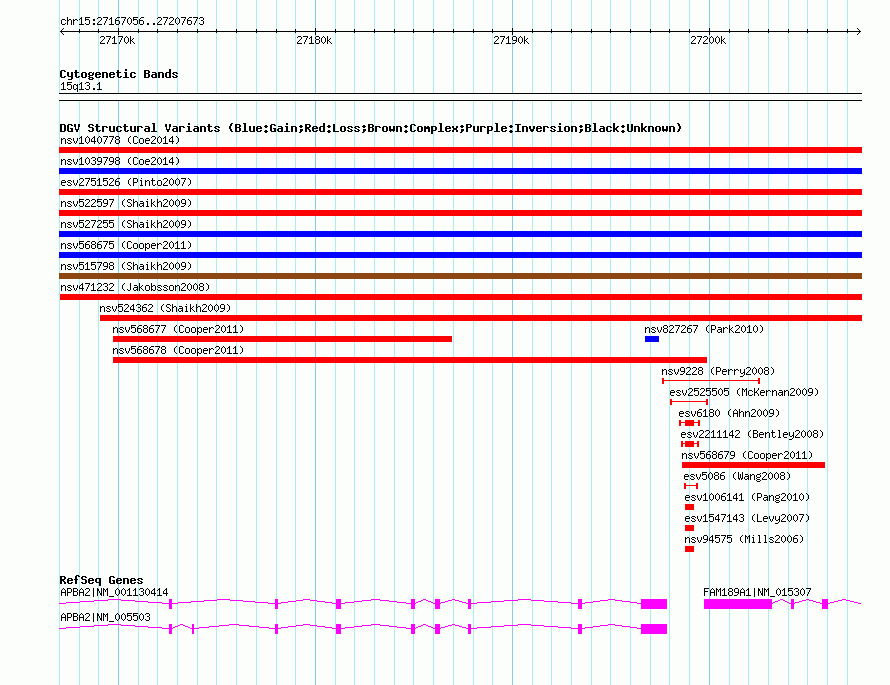This screenshot has width=890, height=685.
Task: Click the left arrowhead of the ruler
Action: [x=62, y=31]
